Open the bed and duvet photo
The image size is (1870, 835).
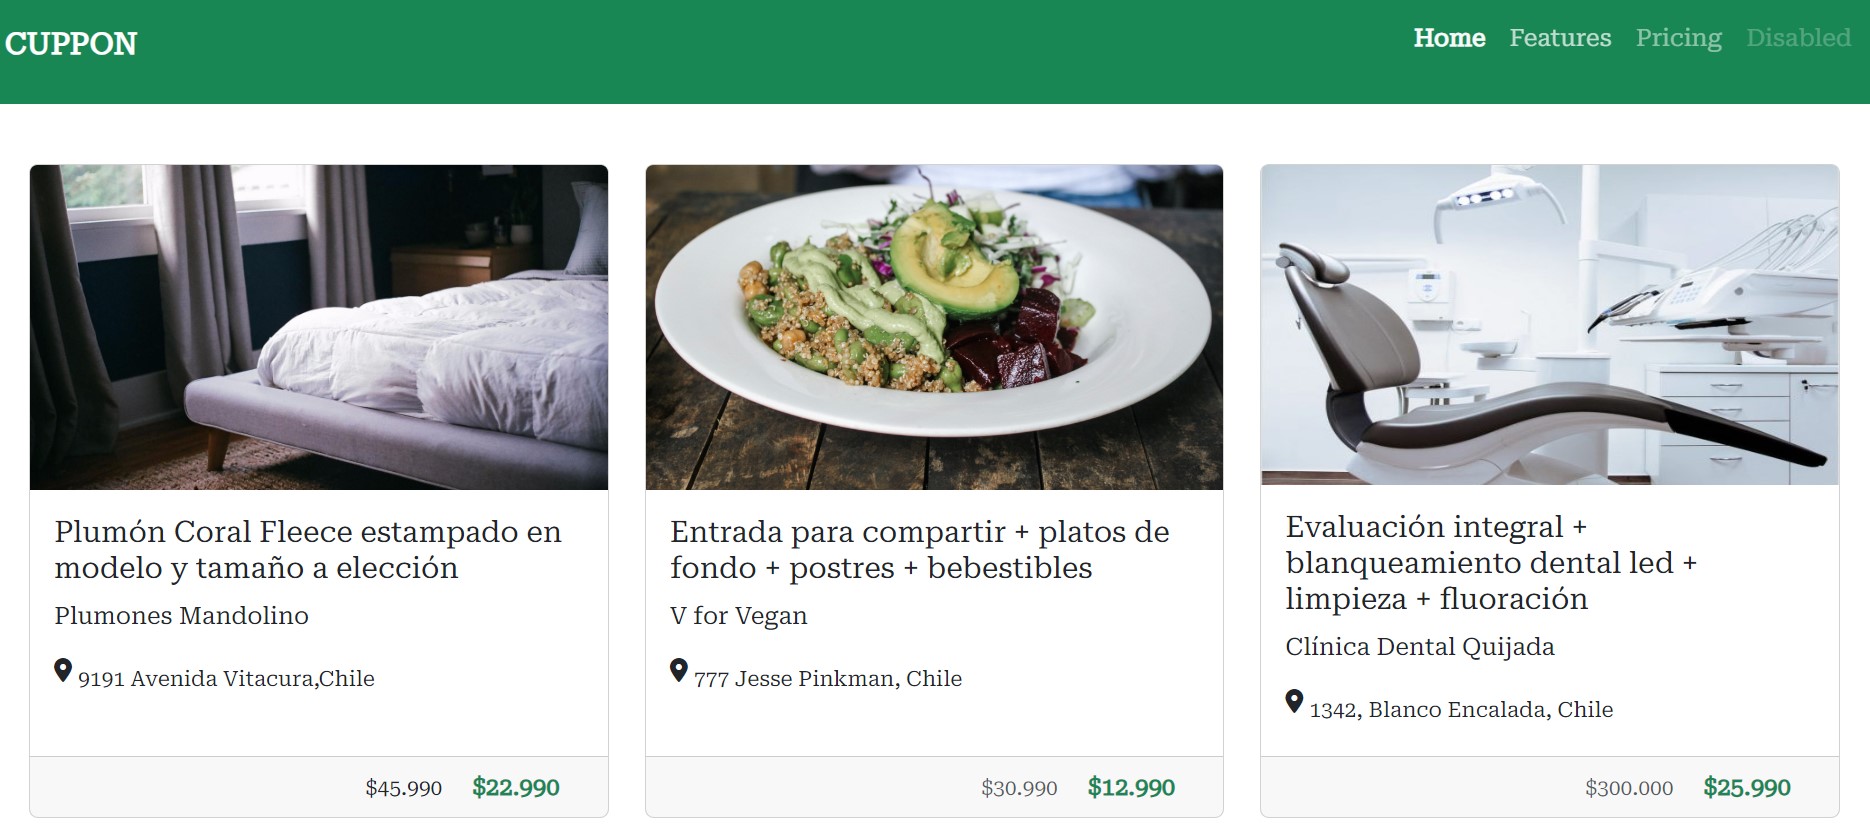[x=319, y=327]
